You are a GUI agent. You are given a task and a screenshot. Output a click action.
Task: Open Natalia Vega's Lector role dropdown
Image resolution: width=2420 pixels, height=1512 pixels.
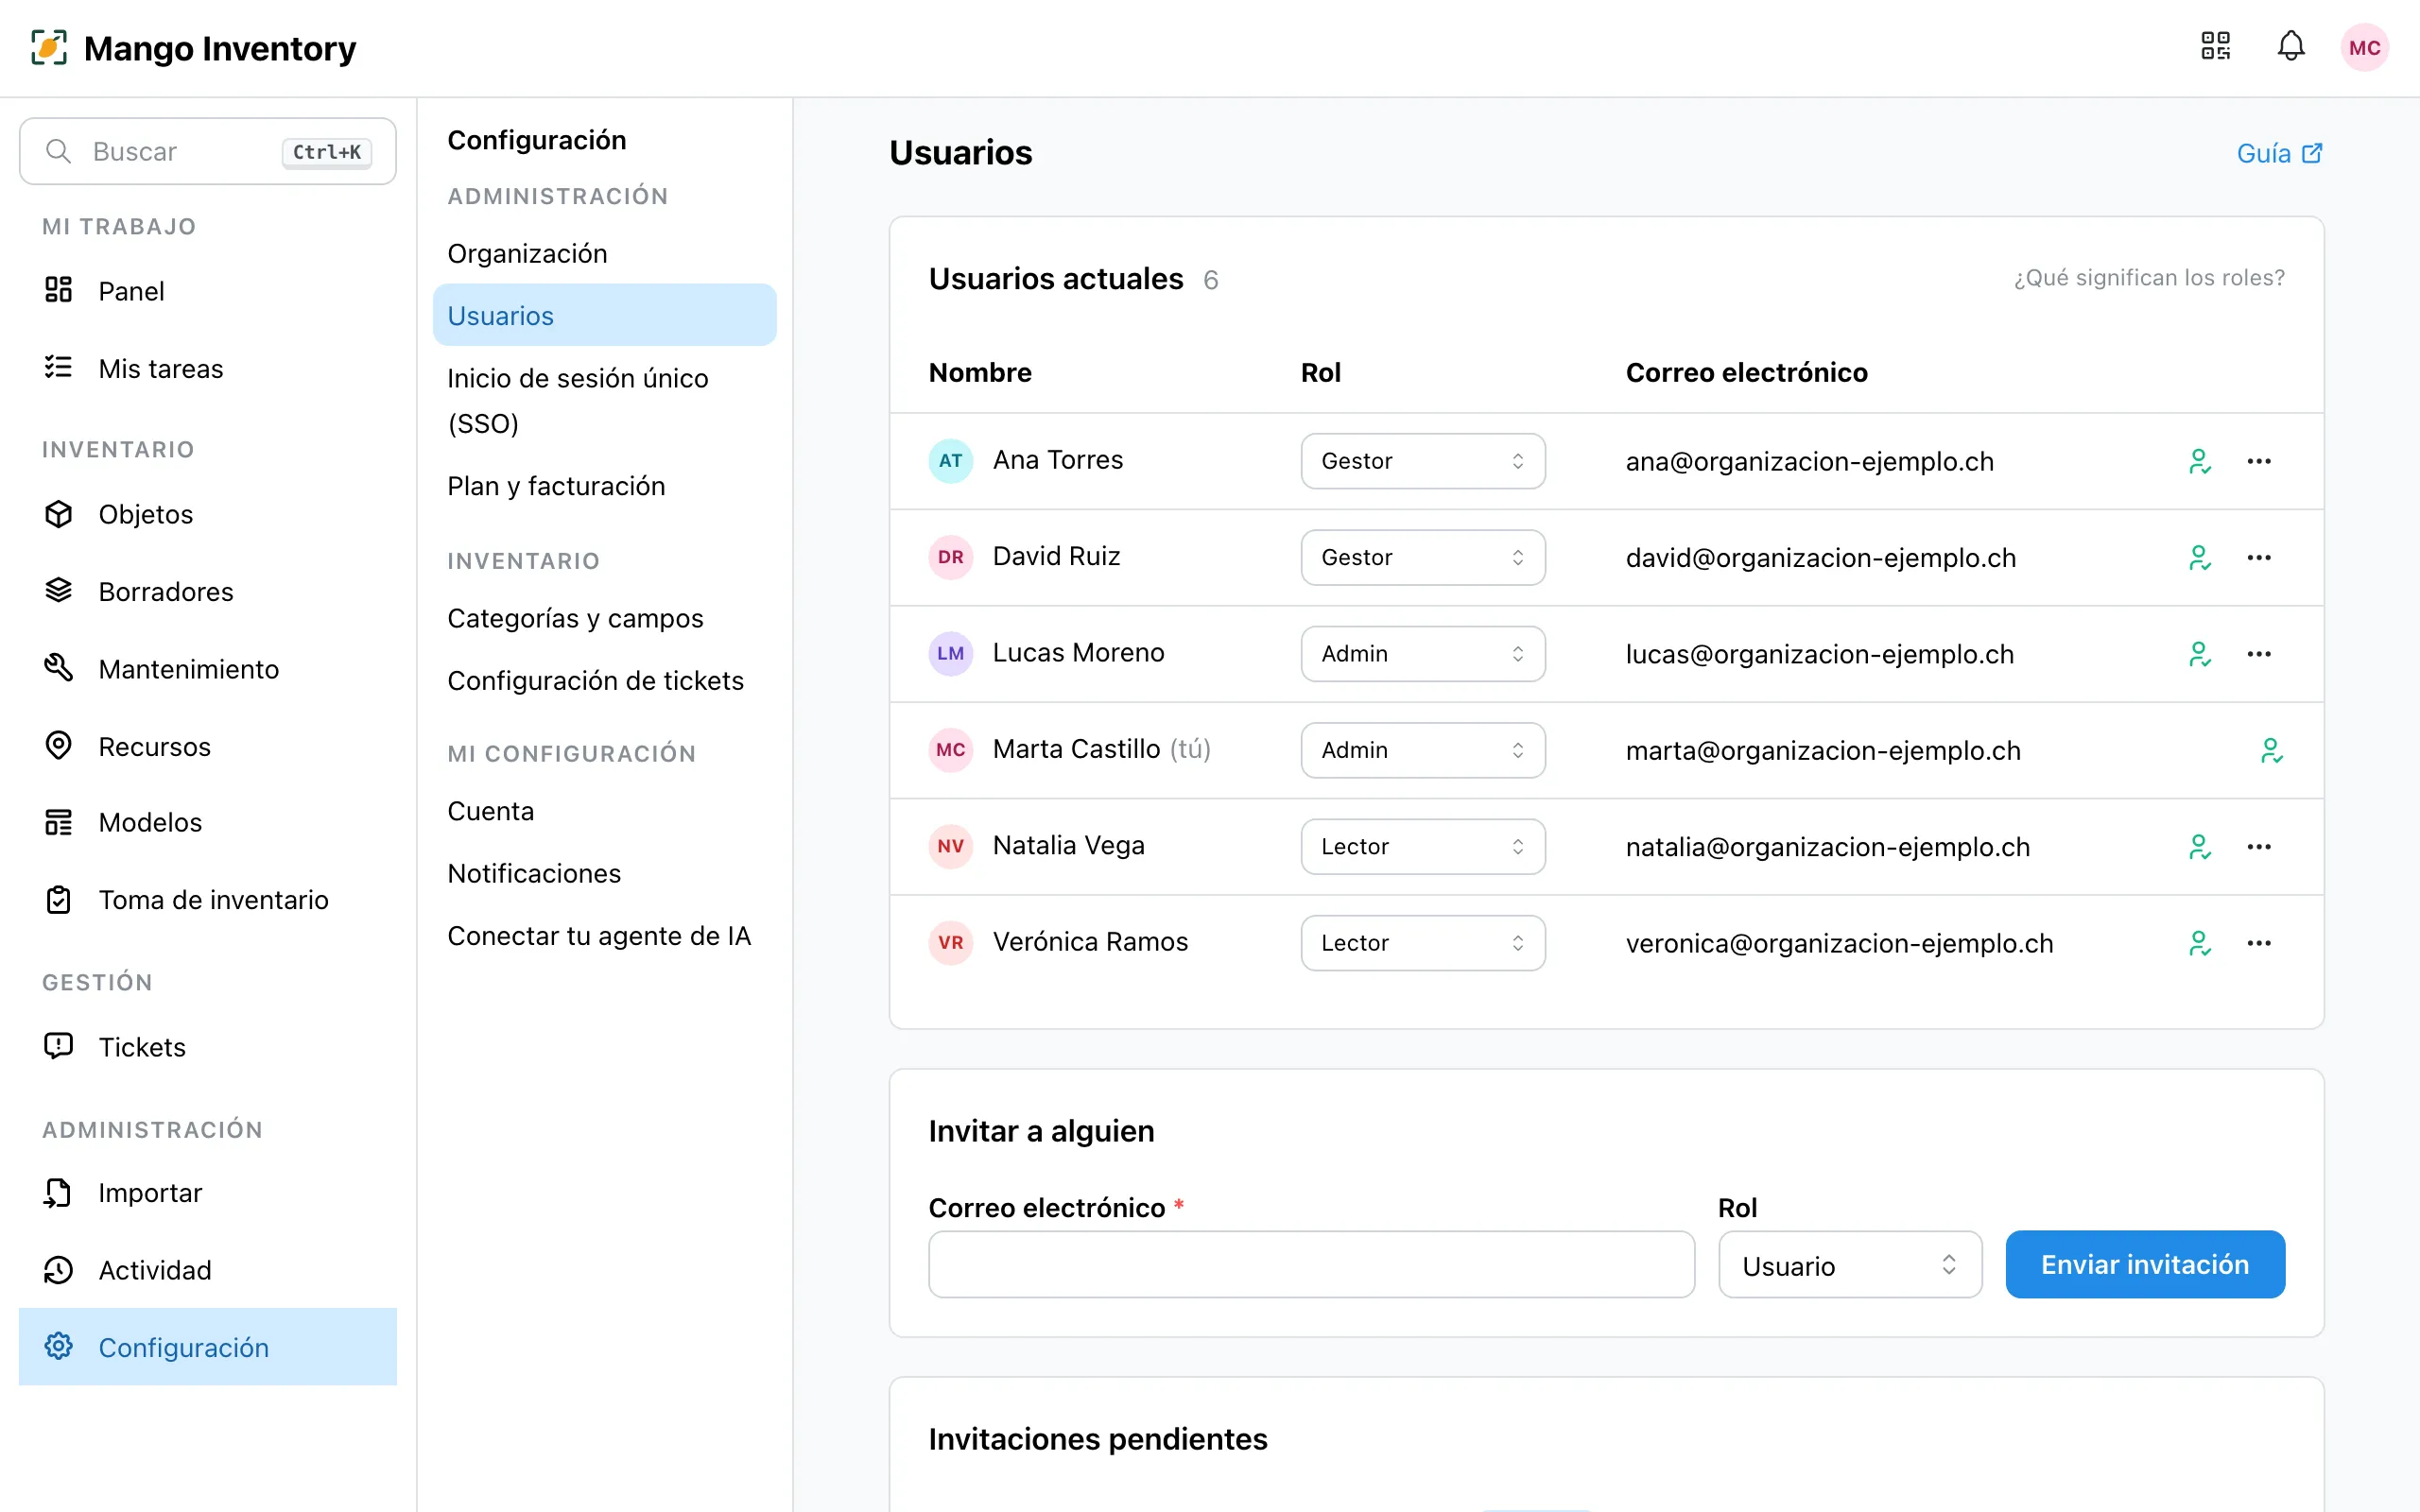point(1422,847)
